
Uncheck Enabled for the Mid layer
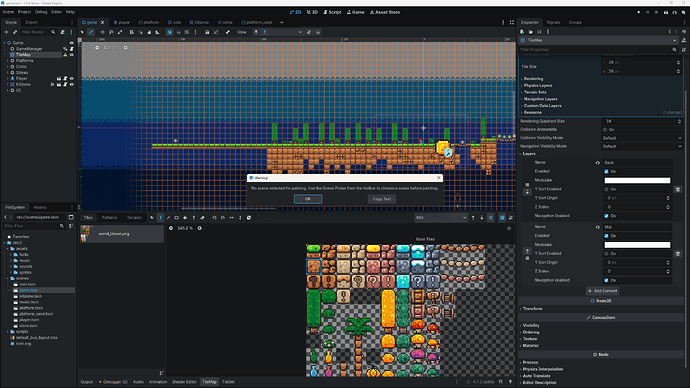tap(606, 236)
